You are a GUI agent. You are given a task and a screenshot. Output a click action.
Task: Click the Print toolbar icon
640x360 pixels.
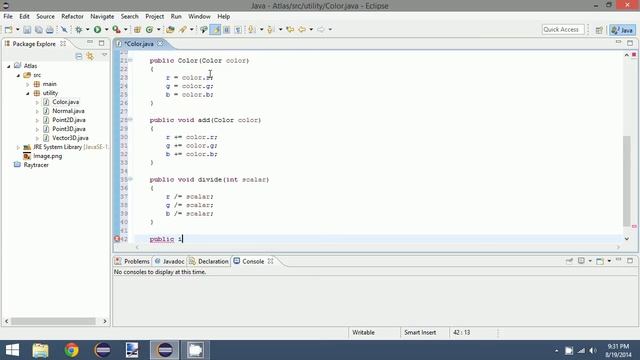pyautogui.click(x=50, y=29)
